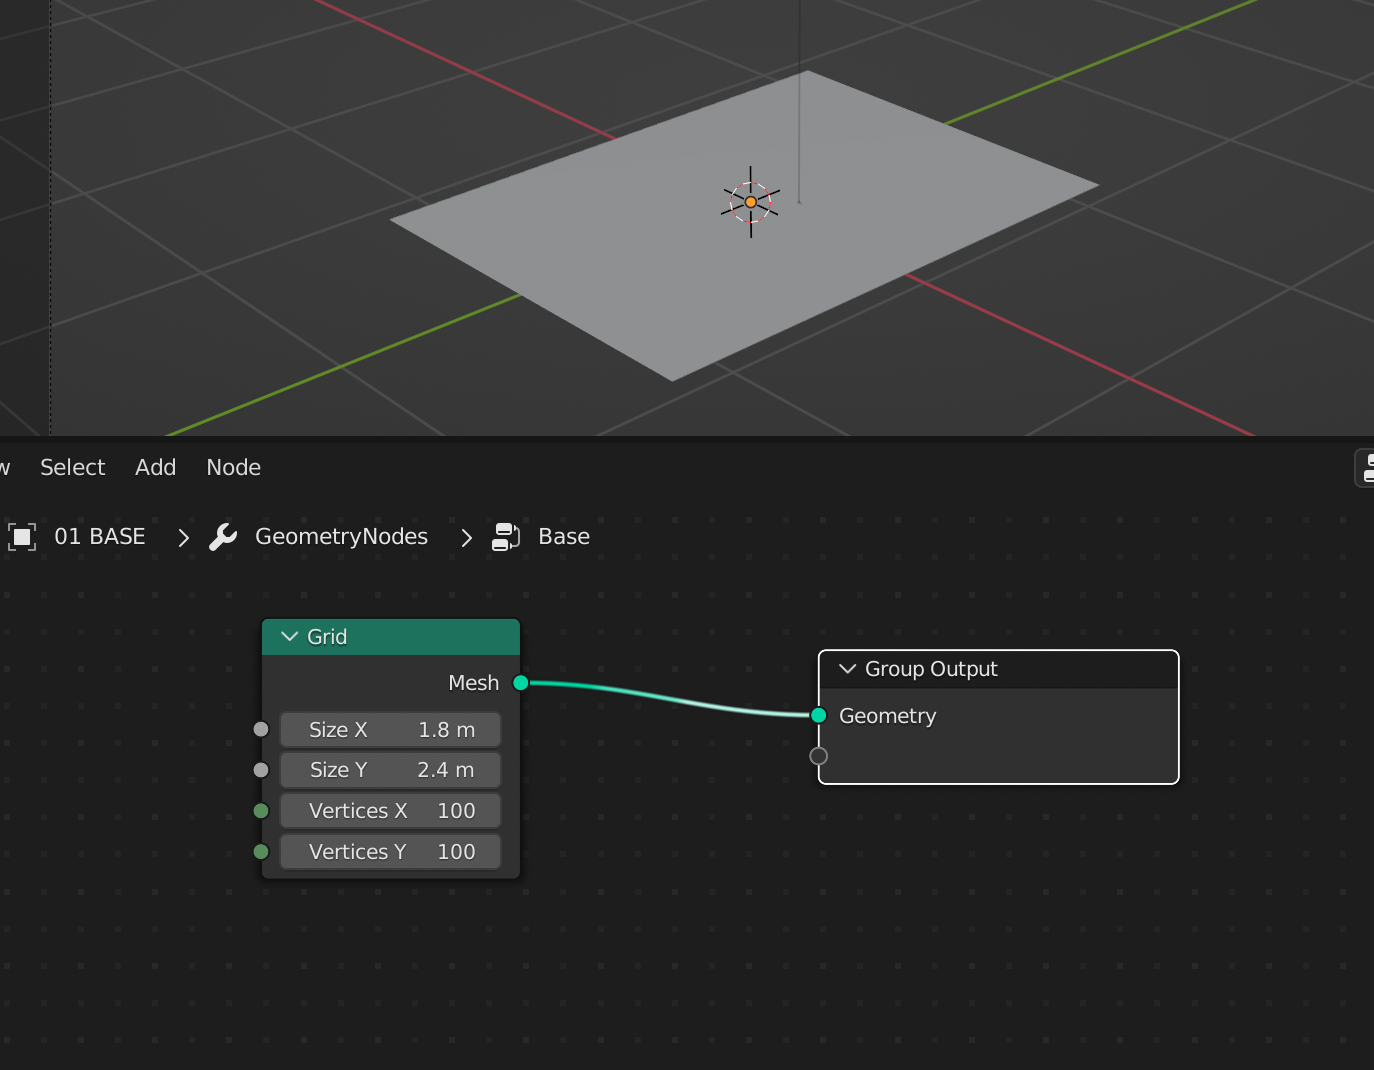Click the node group icon beside Base

coord(506,537)
